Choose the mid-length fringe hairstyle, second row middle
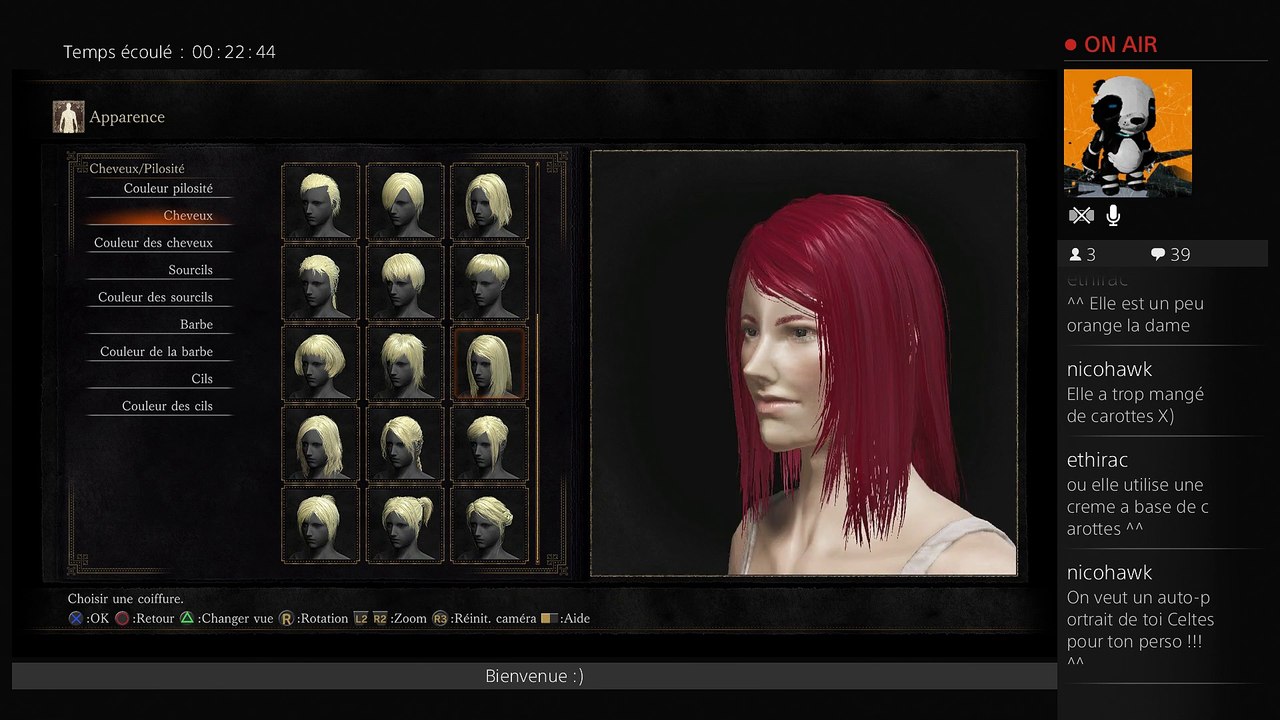Screen dimensions: 1280x720 tap(405, 282)
